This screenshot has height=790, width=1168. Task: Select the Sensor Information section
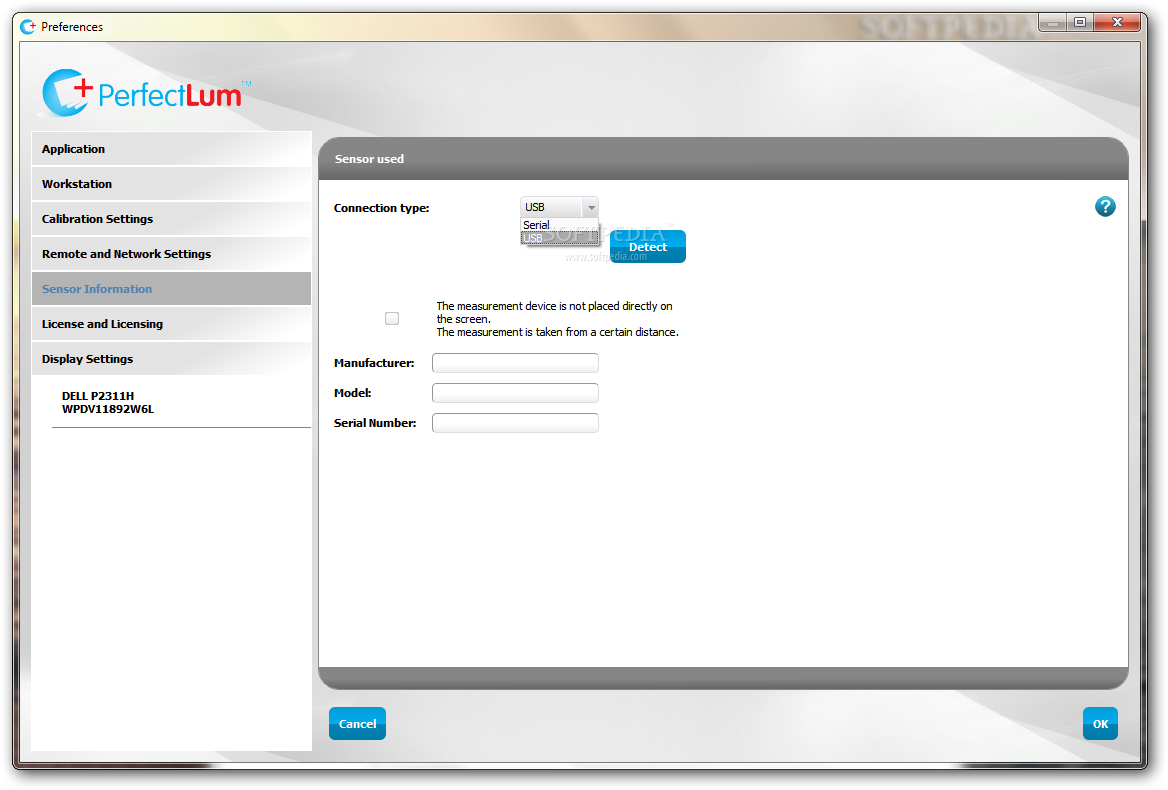click(x=171, y=289)
